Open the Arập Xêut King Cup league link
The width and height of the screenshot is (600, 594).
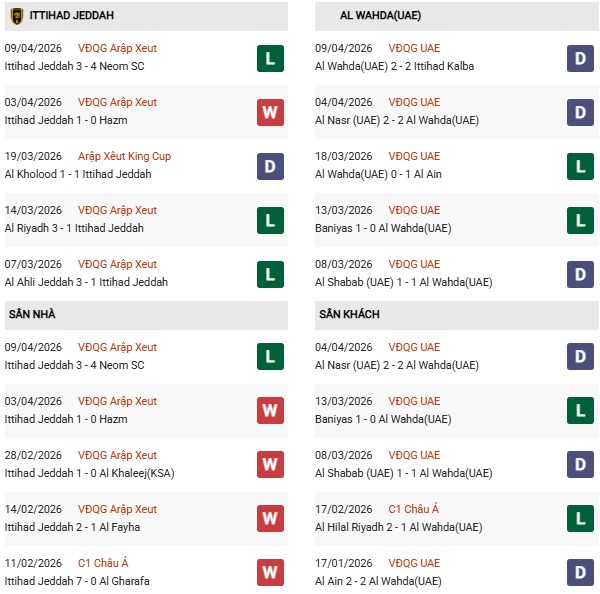tap(124, 156)
